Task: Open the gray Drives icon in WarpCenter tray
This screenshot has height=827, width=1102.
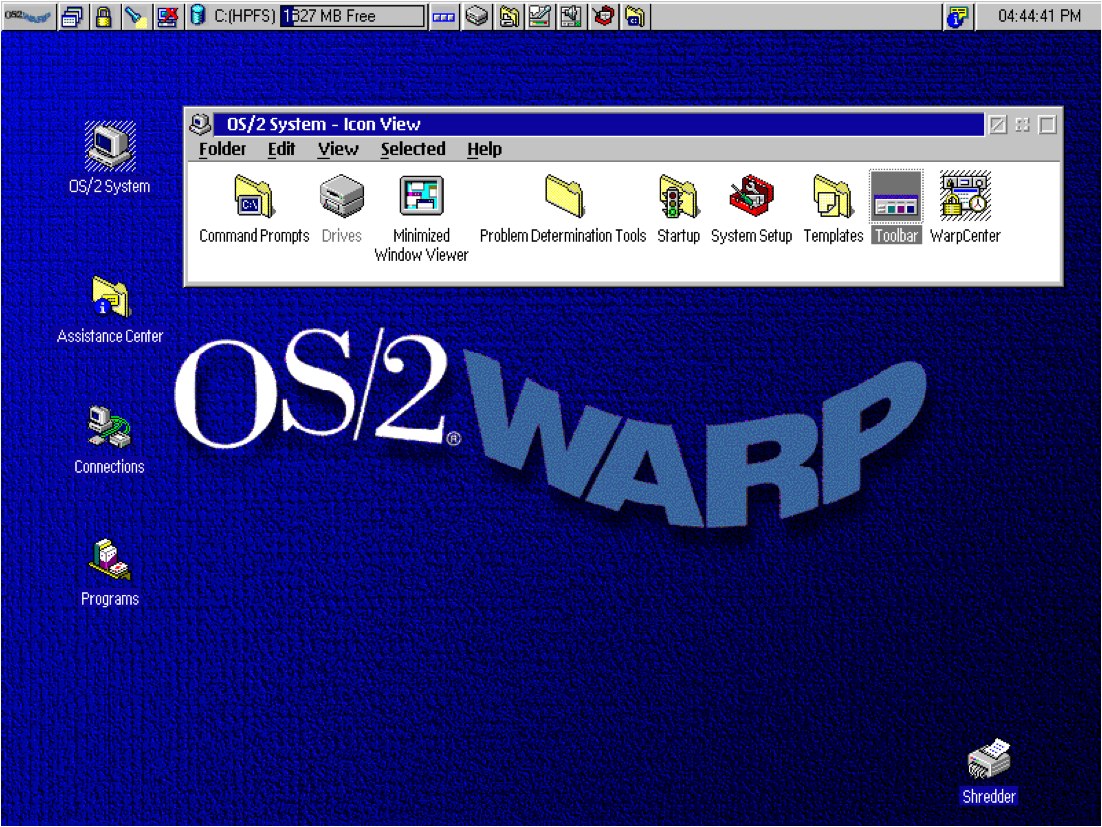Action: coord(477,15)
